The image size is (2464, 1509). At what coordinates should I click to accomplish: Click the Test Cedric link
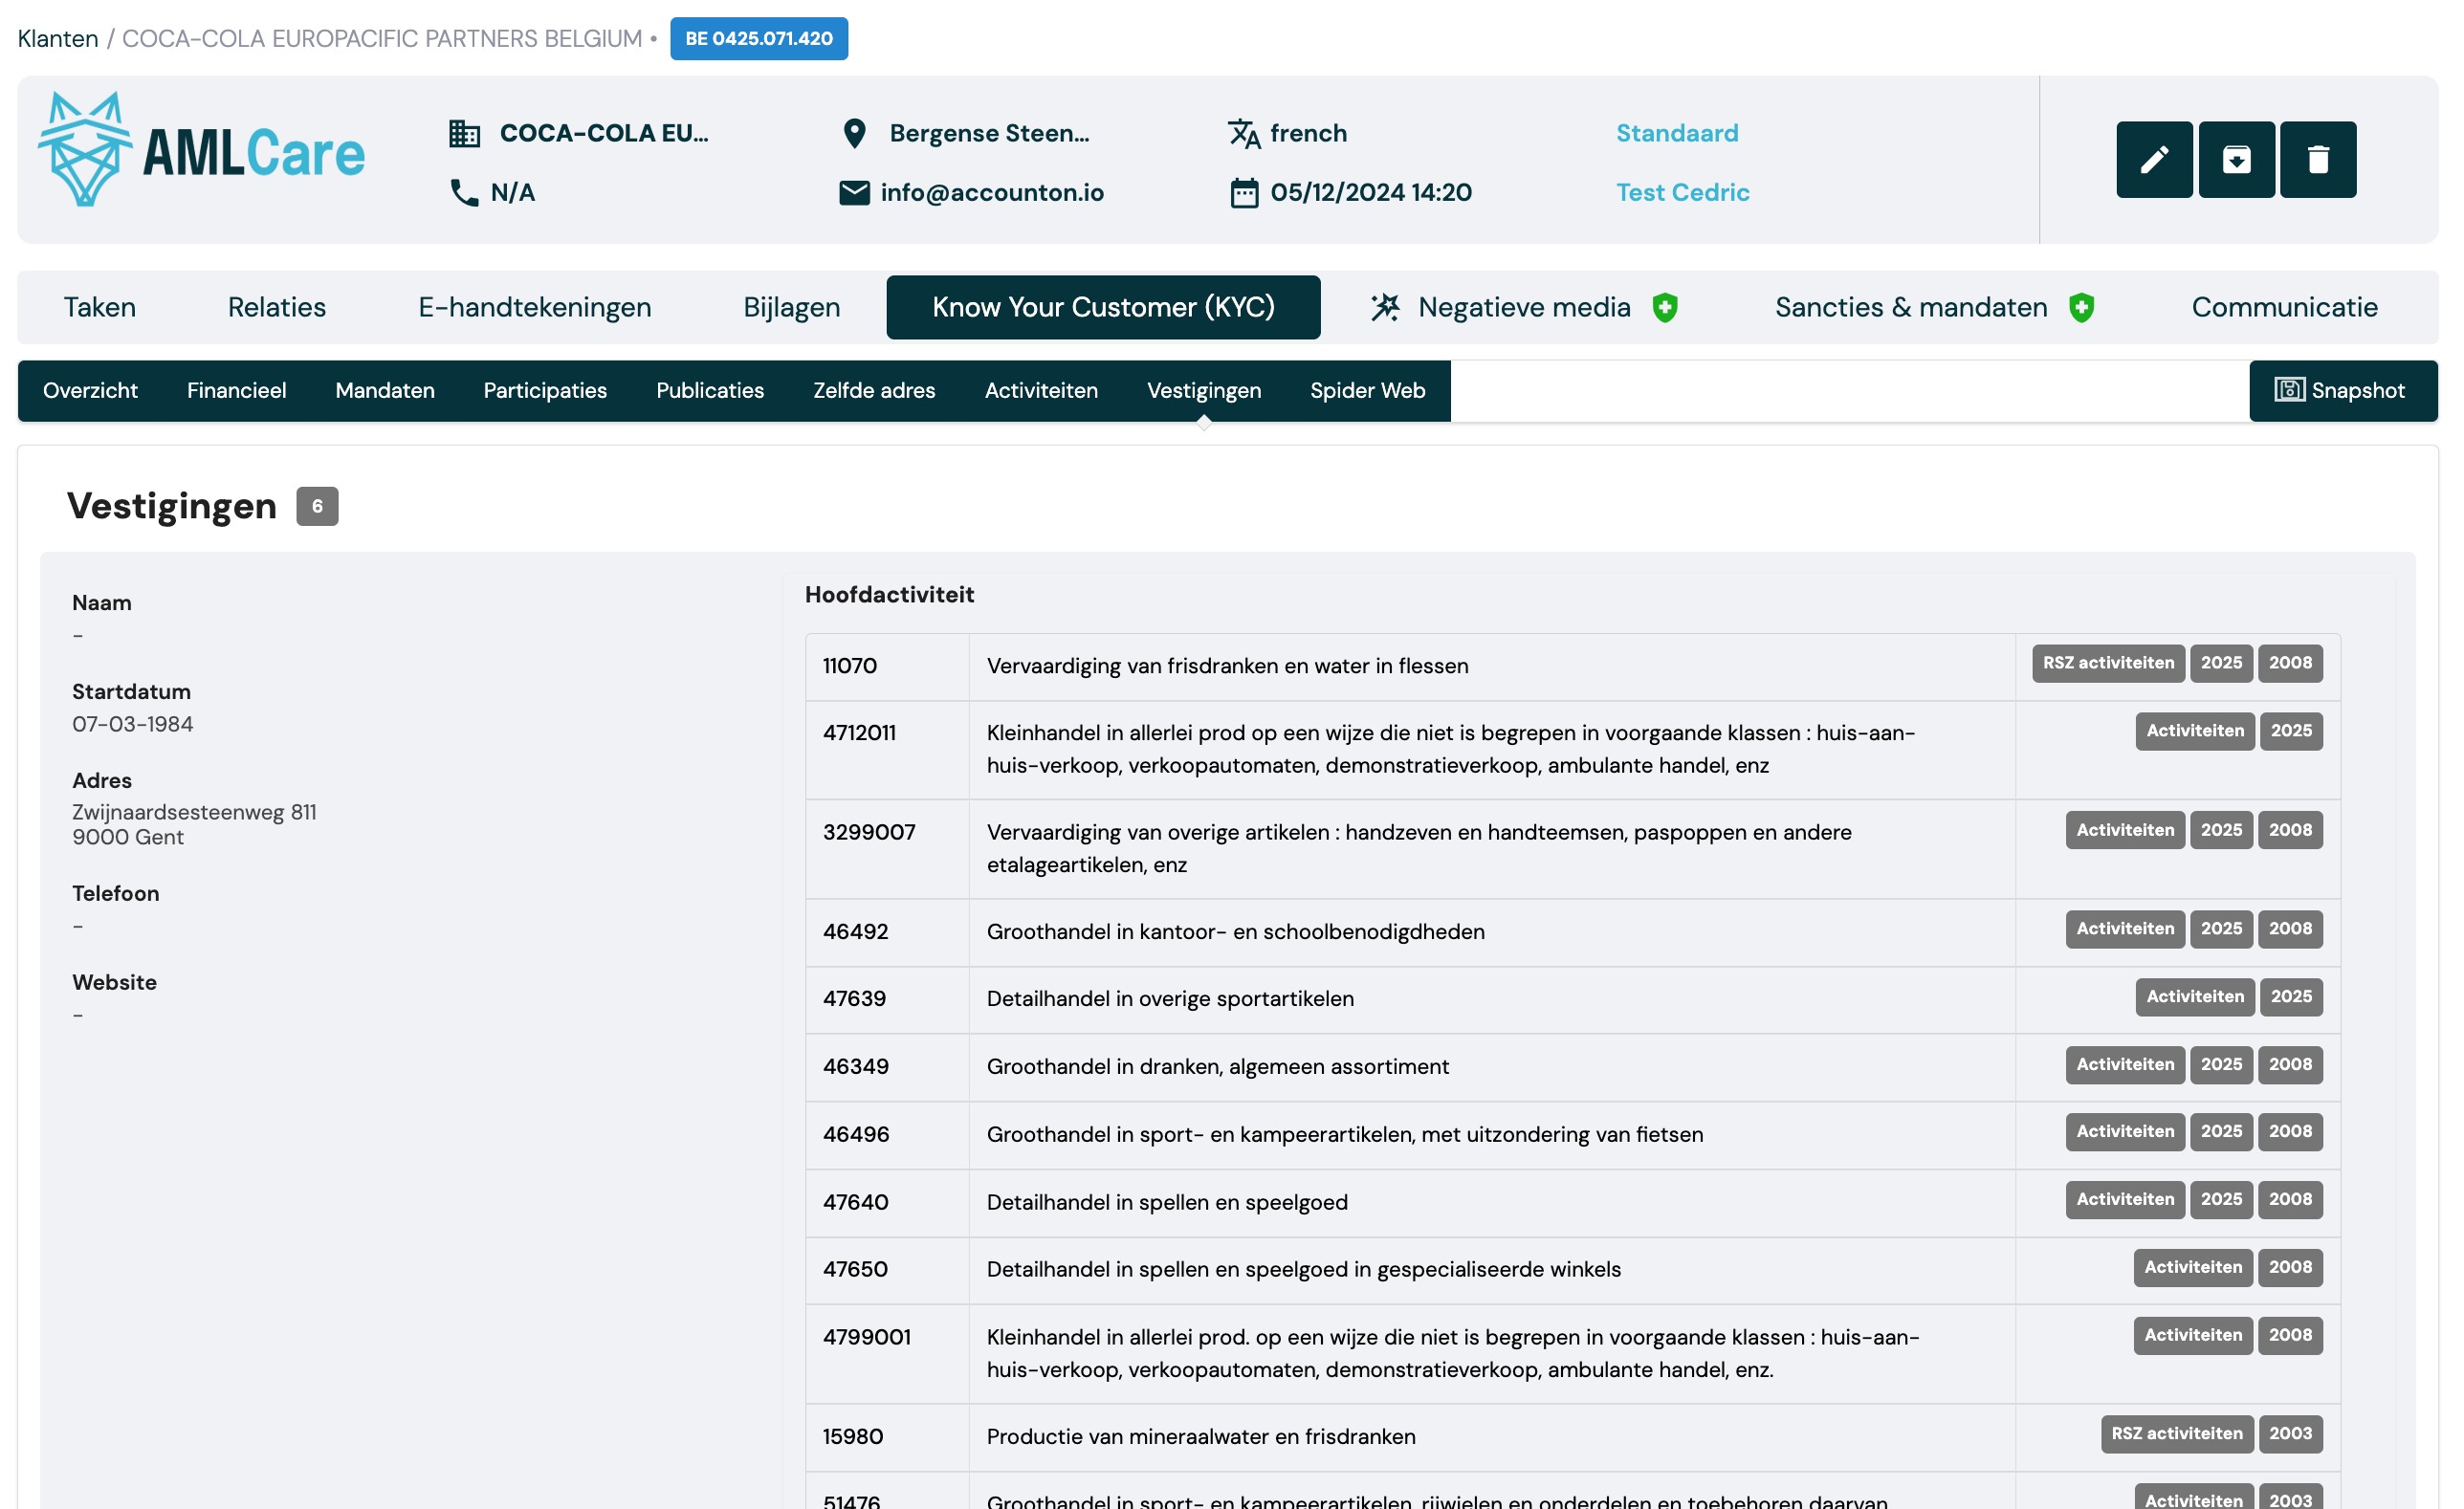pyautogui.click(x=1682, y=193)
